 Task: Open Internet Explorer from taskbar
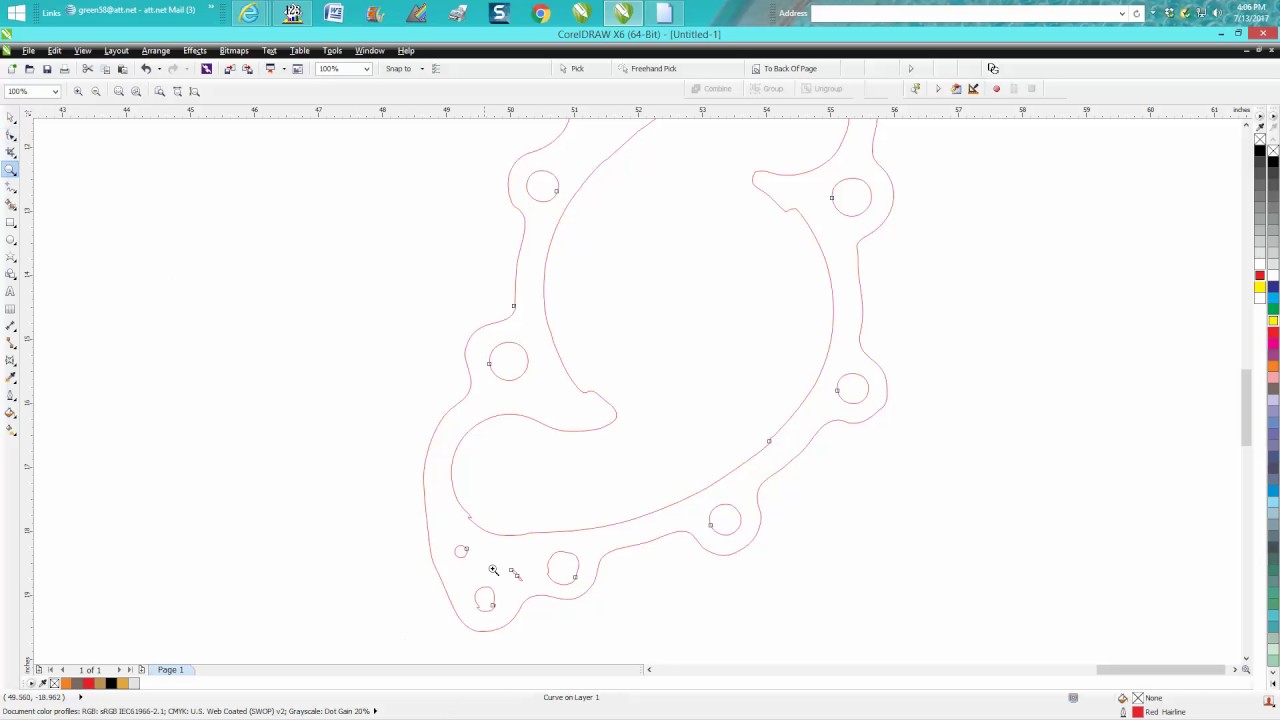click(x=249, y=14)
